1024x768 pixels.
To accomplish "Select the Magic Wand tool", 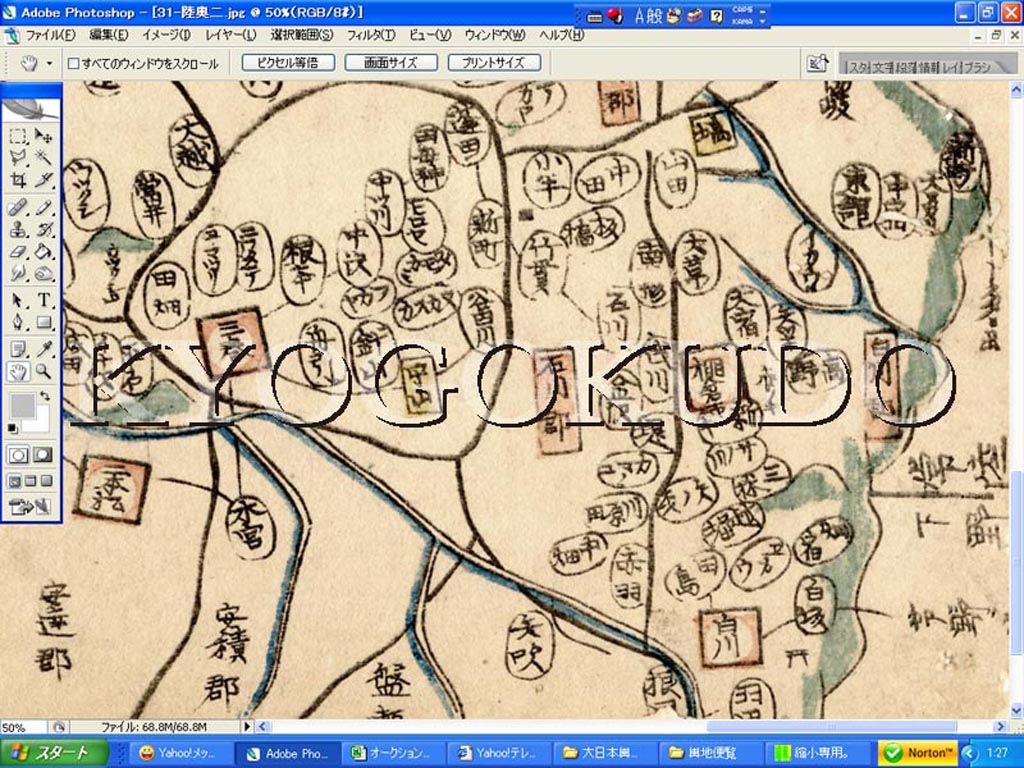I will pos(43,157).
